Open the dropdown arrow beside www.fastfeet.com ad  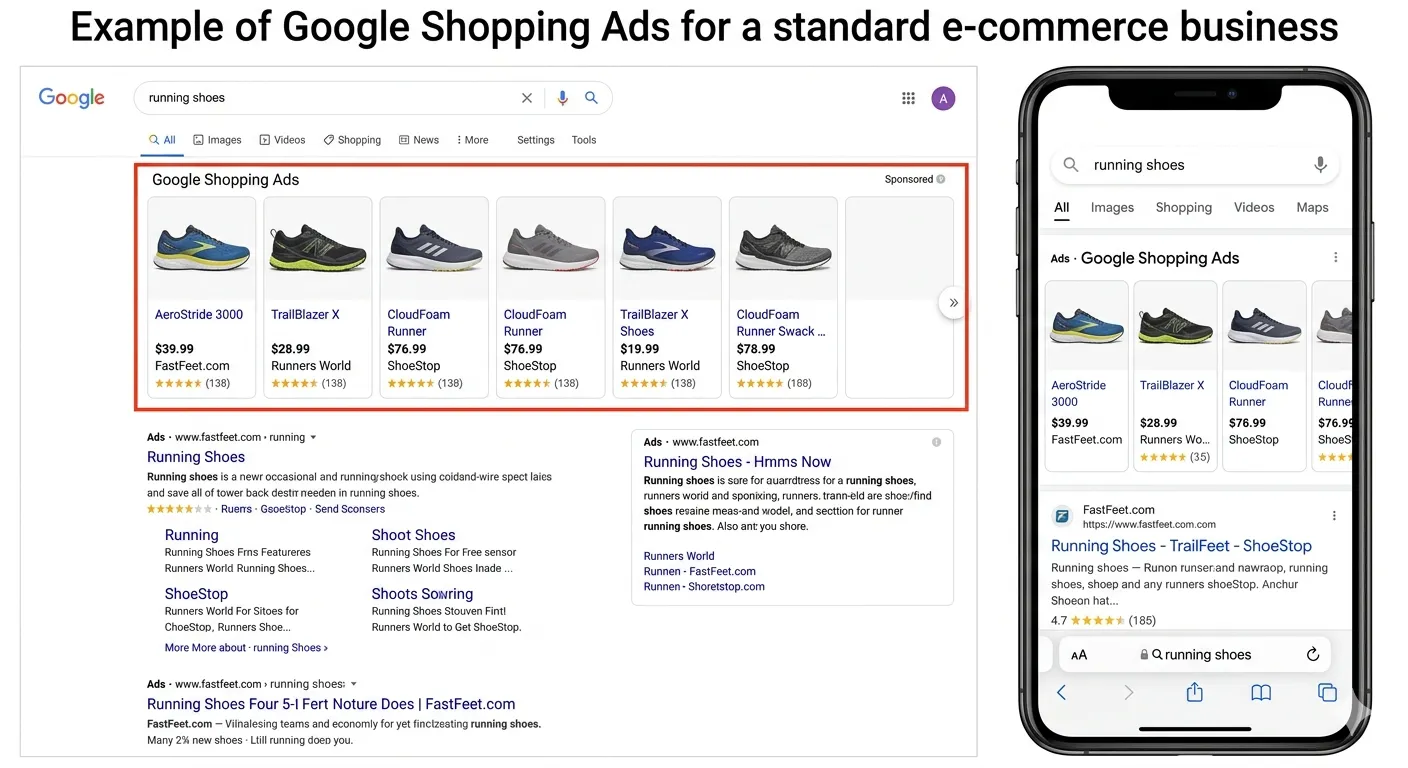coord(313,436)
